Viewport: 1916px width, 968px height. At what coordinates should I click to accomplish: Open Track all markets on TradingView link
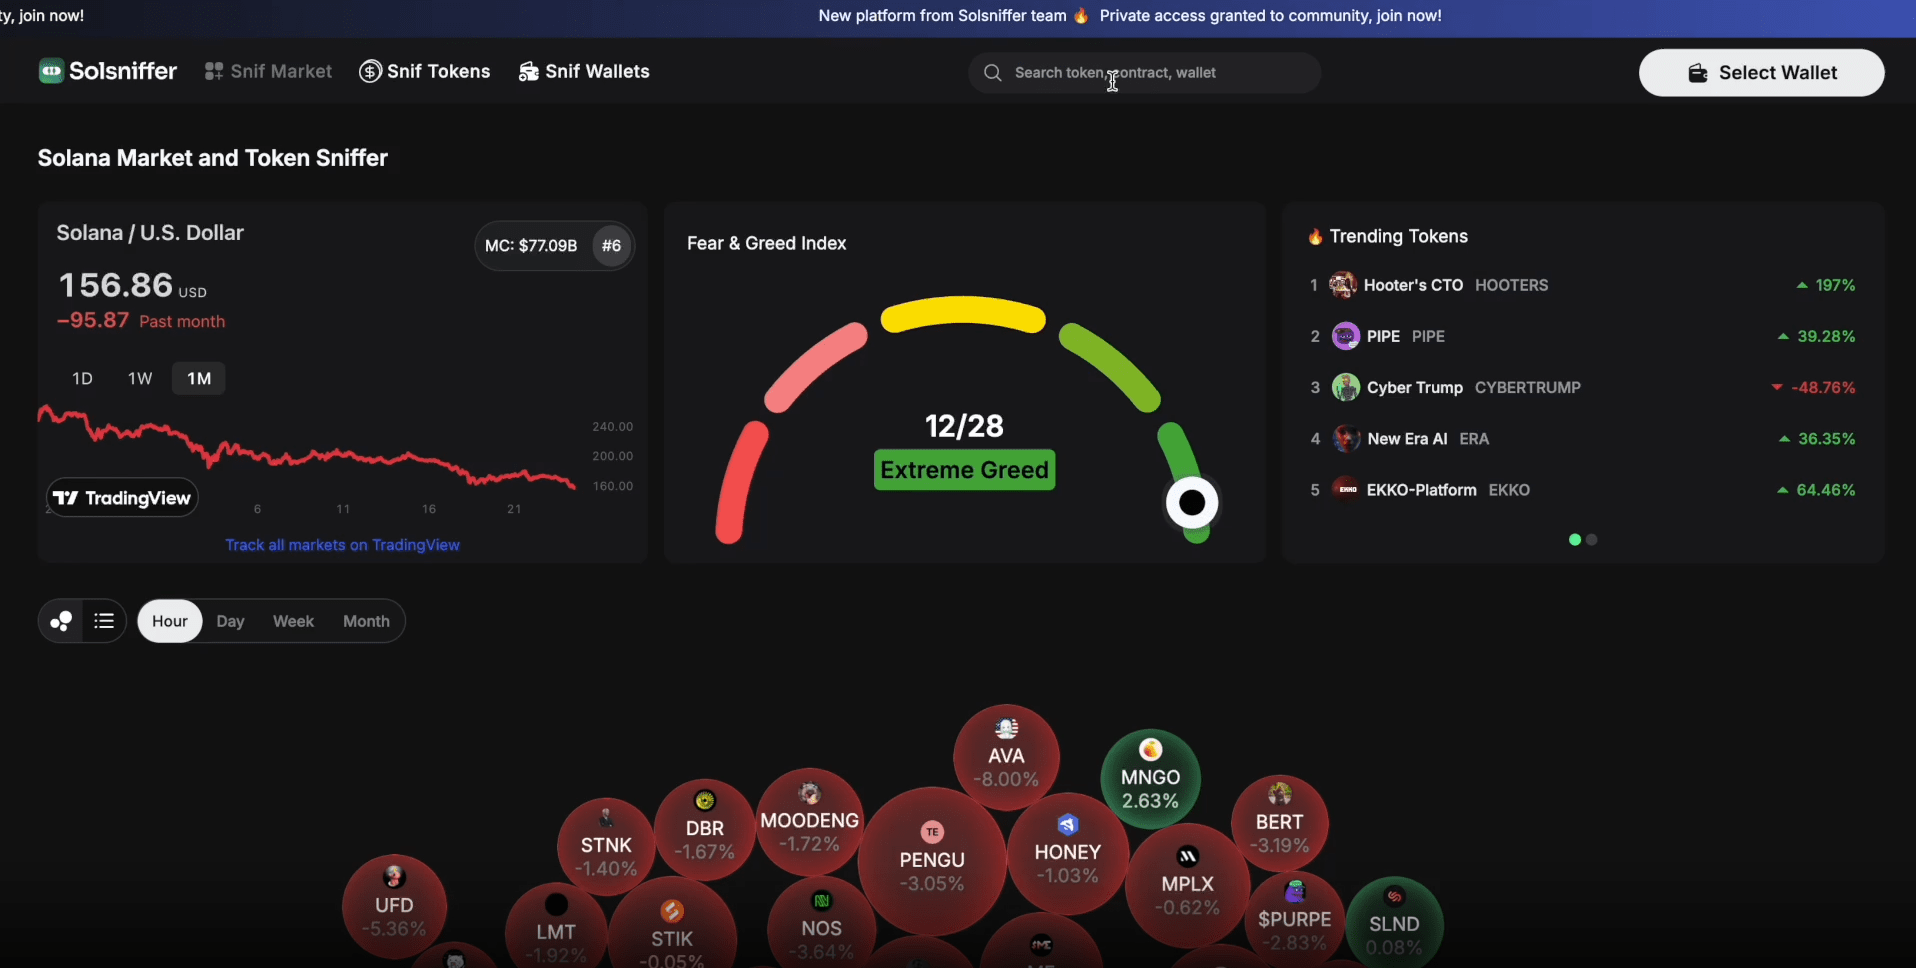coord(342,545)
